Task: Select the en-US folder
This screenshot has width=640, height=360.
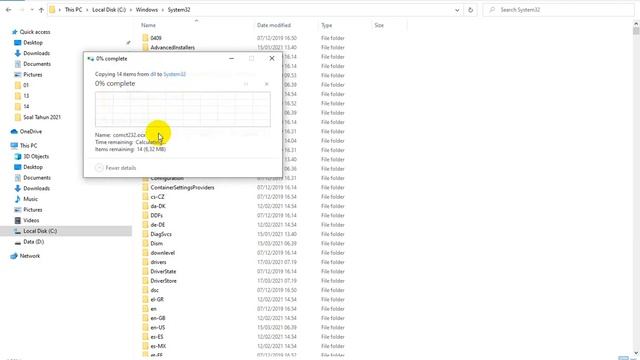Action: (158, 328)
